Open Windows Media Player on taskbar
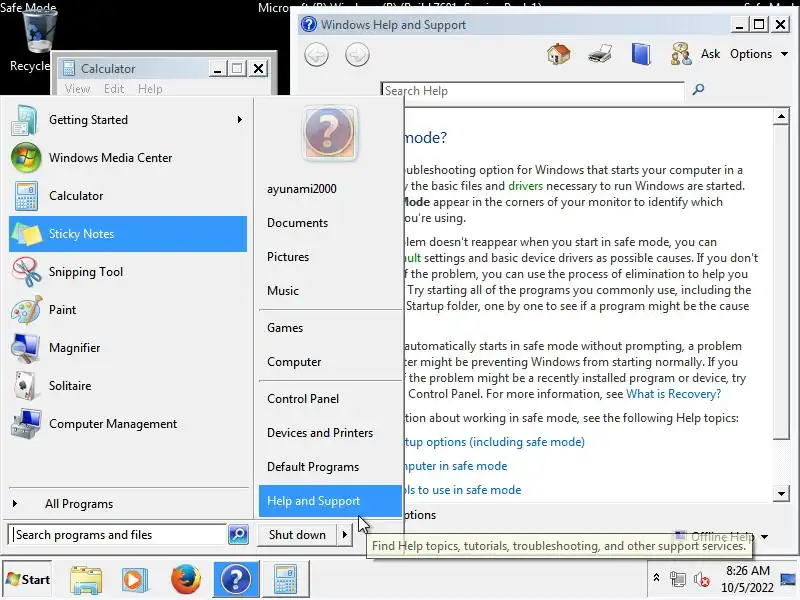Image resolution: width=800 pixels, height=600 pixels. tap(135, 580)
